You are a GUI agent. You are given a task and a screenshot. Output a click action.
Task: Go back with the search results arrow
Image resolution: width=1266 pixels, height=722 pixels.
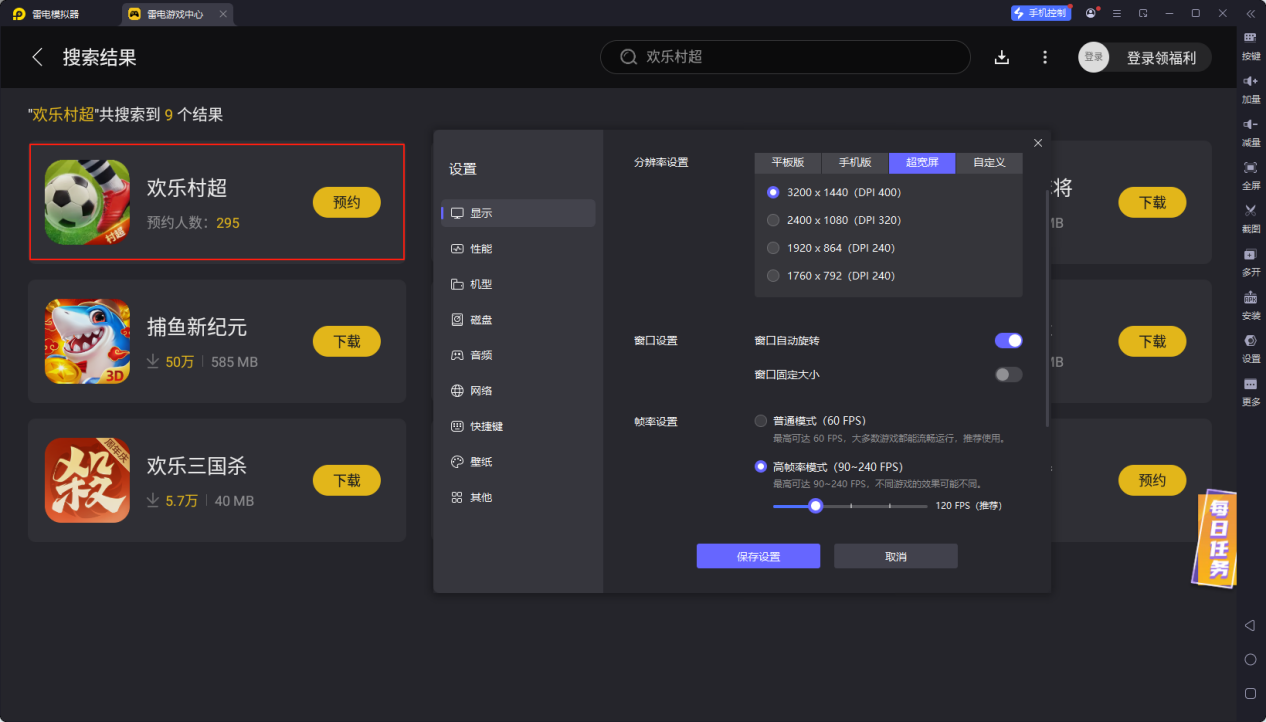click(x=38, y=57)
